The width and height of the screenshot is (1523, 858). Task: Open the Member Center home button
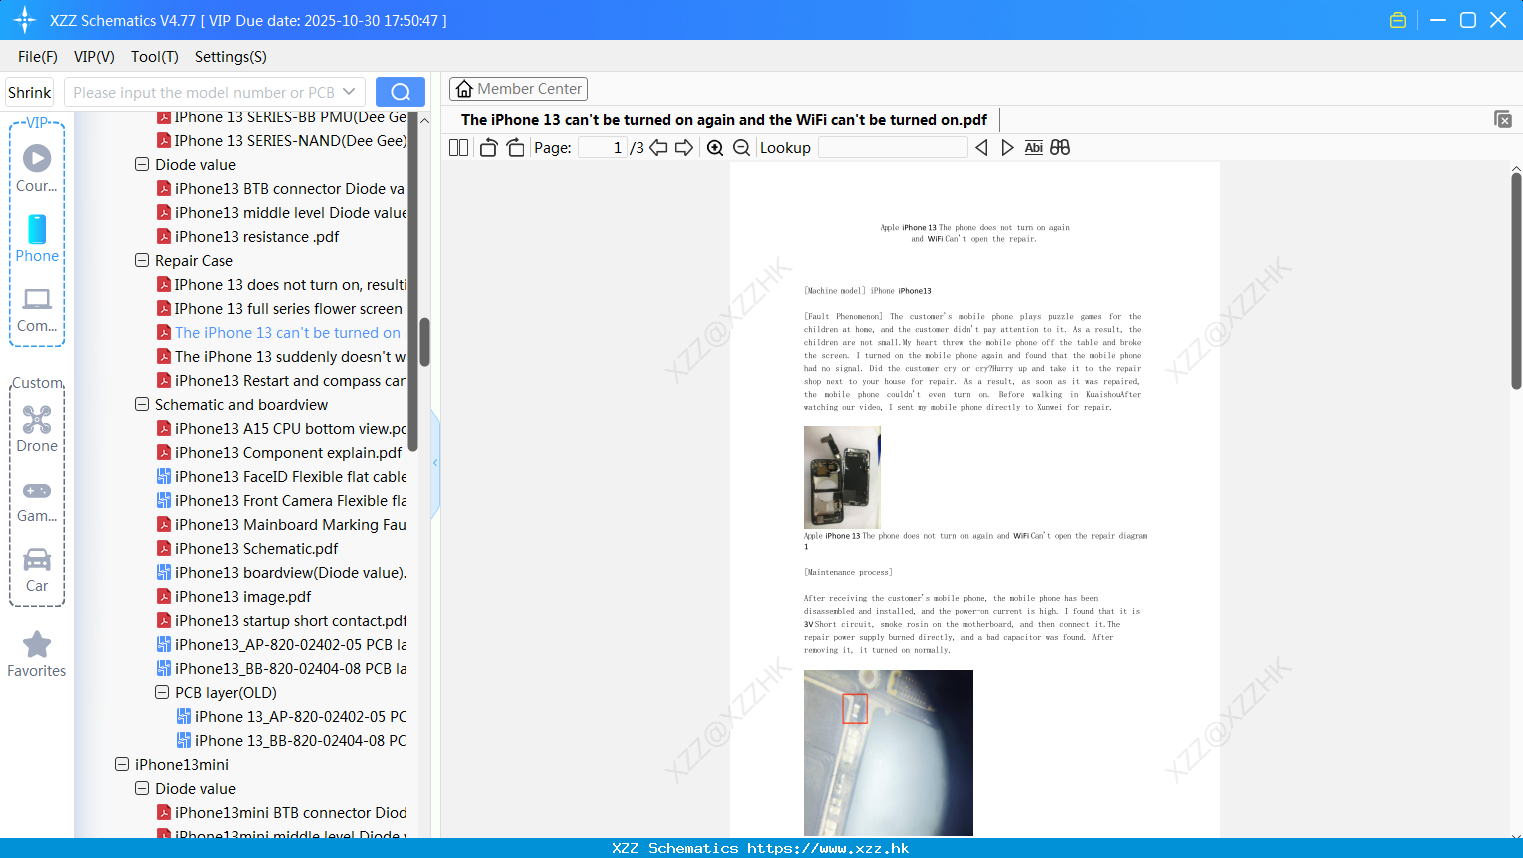(x=518, y=89)
